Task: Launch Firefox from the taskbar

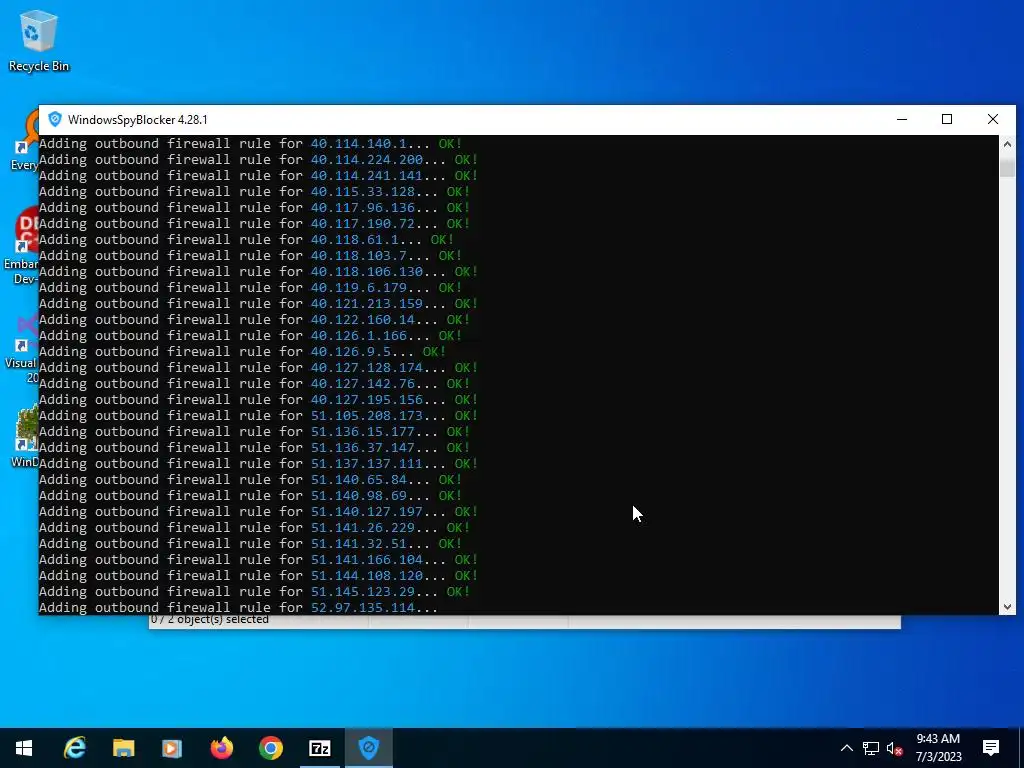Action: point(221,748)
